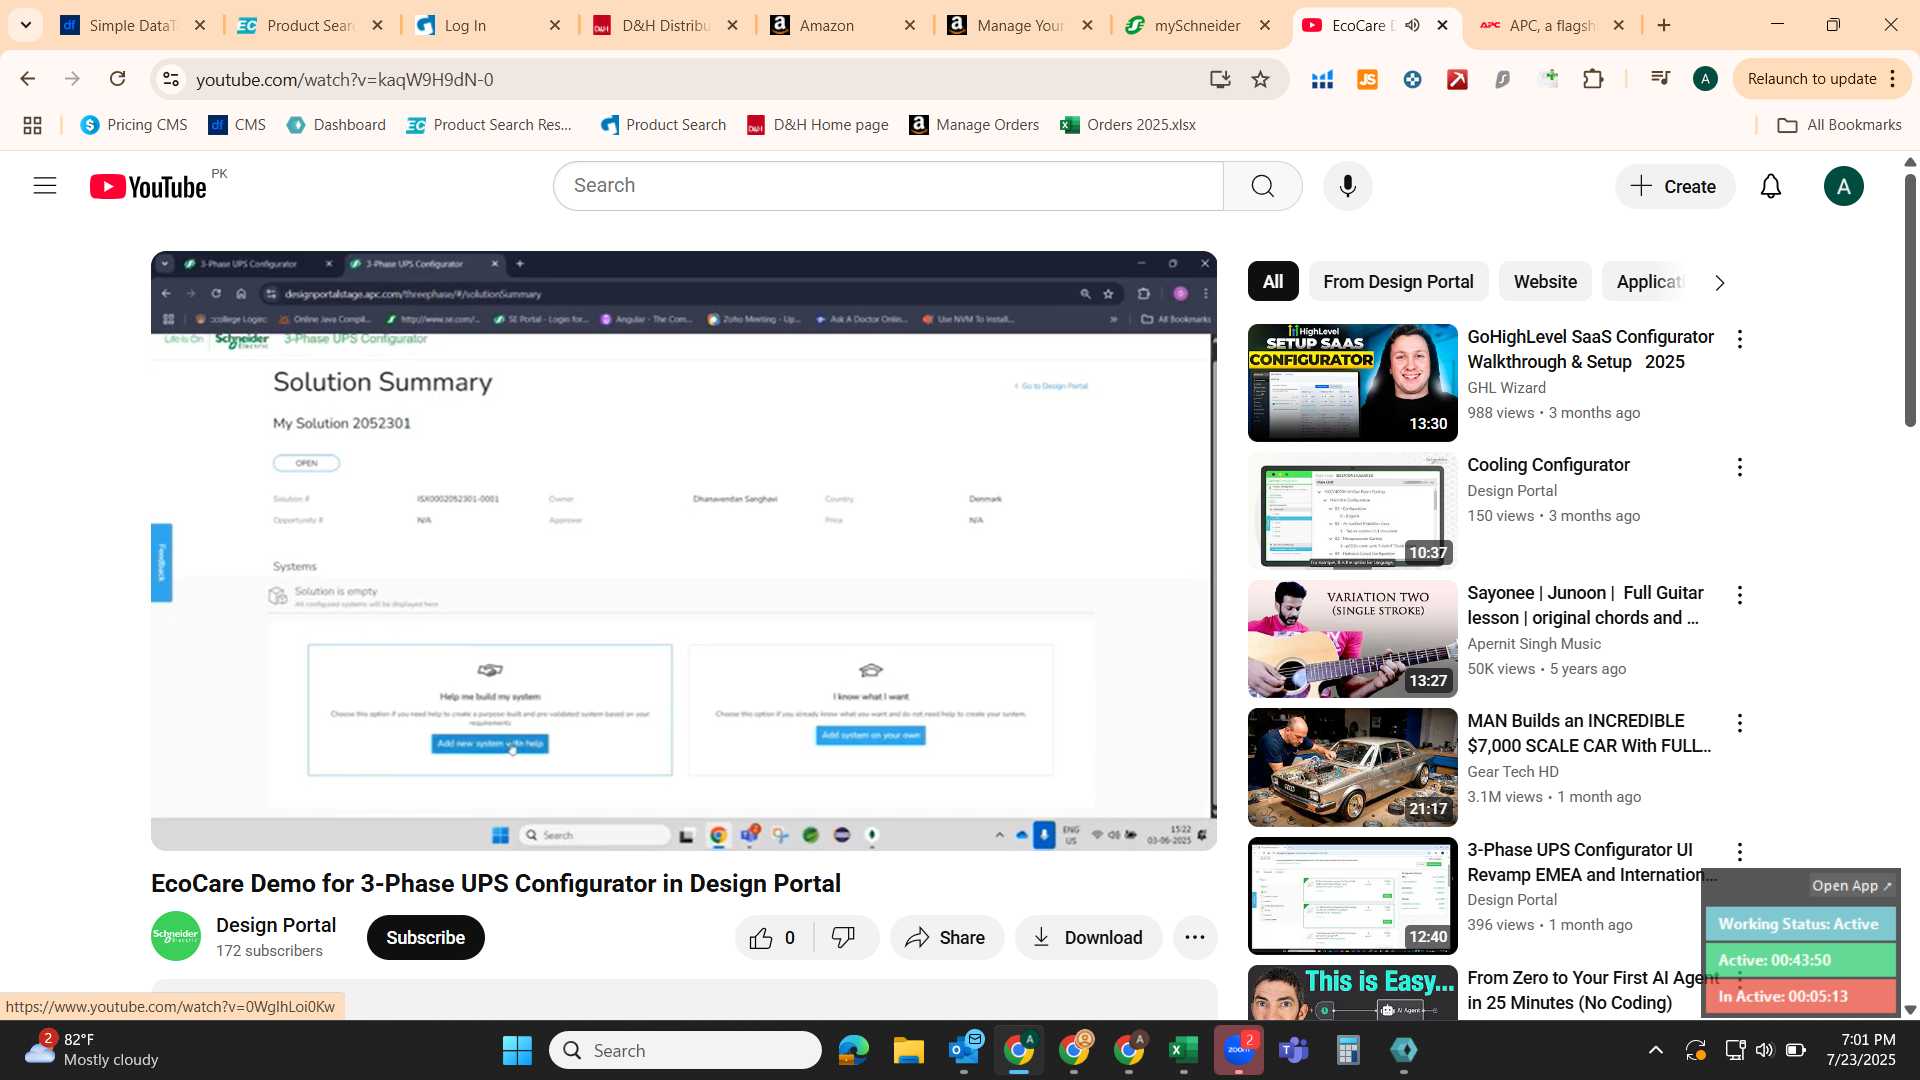Open File Explorer from the taskbar

908,1050
